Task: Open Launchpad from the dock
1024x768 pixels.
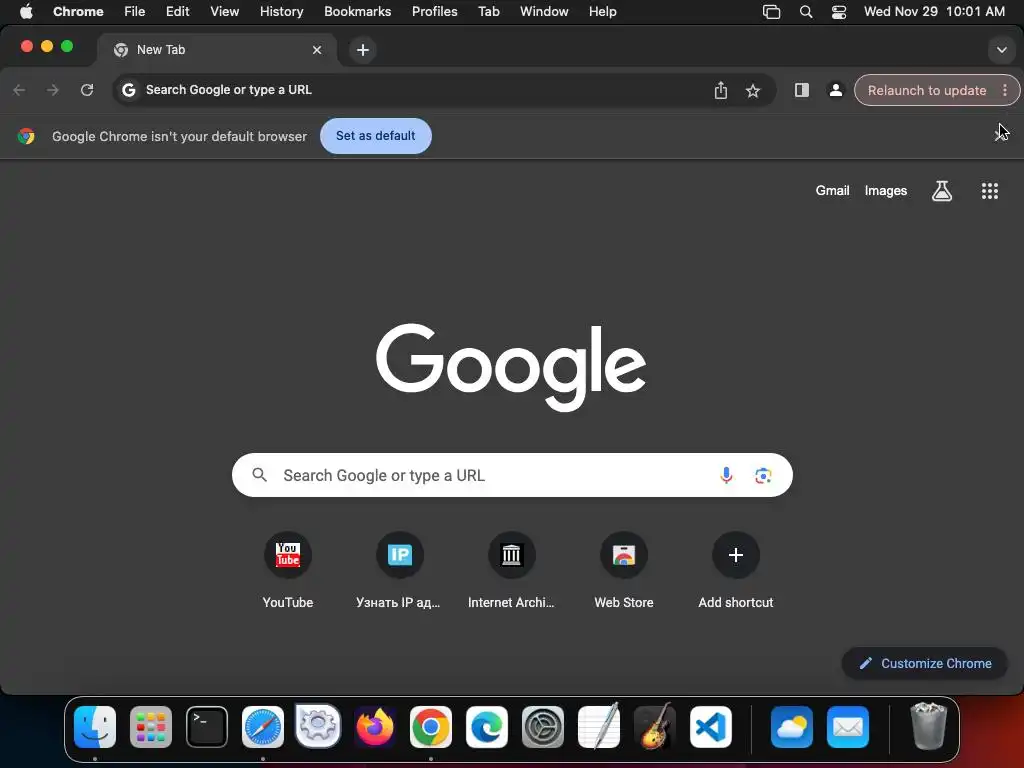Action: pos(151,727)
